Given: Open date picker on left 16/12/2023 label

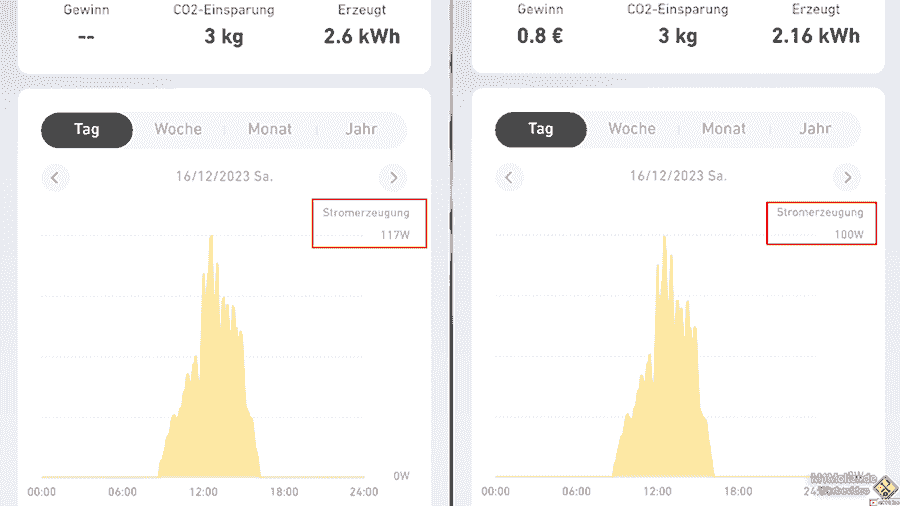Looking at the screenshot, I should point(224,177).
